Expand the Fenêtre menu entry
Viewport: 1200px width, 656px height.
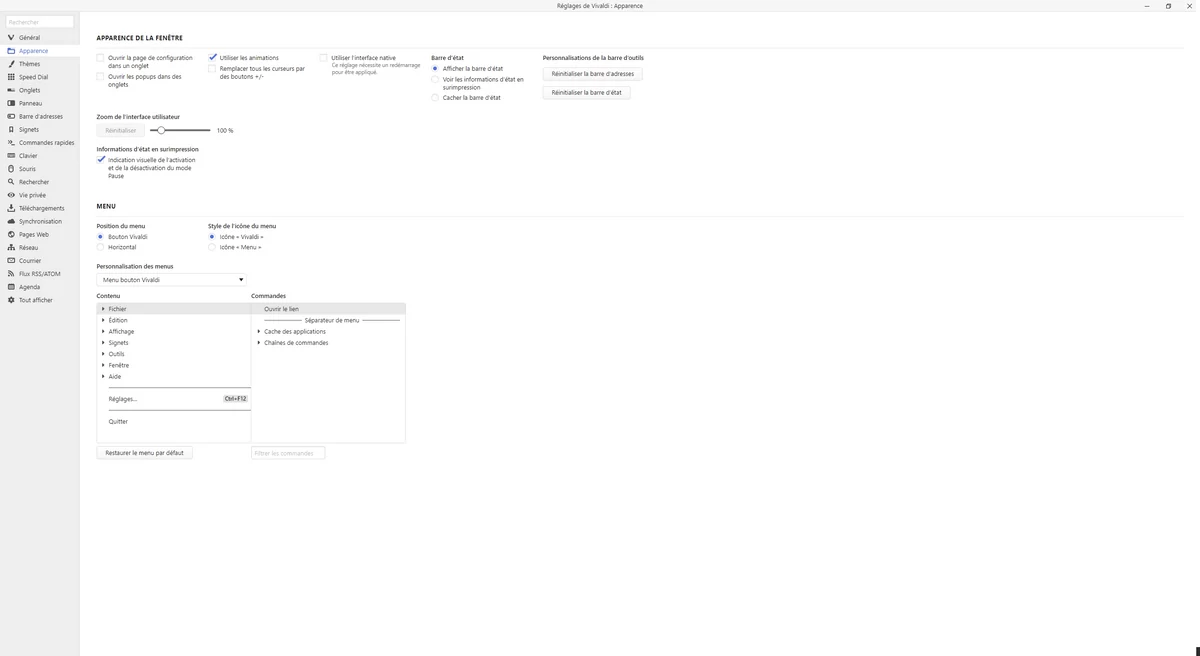click(103, 365)
